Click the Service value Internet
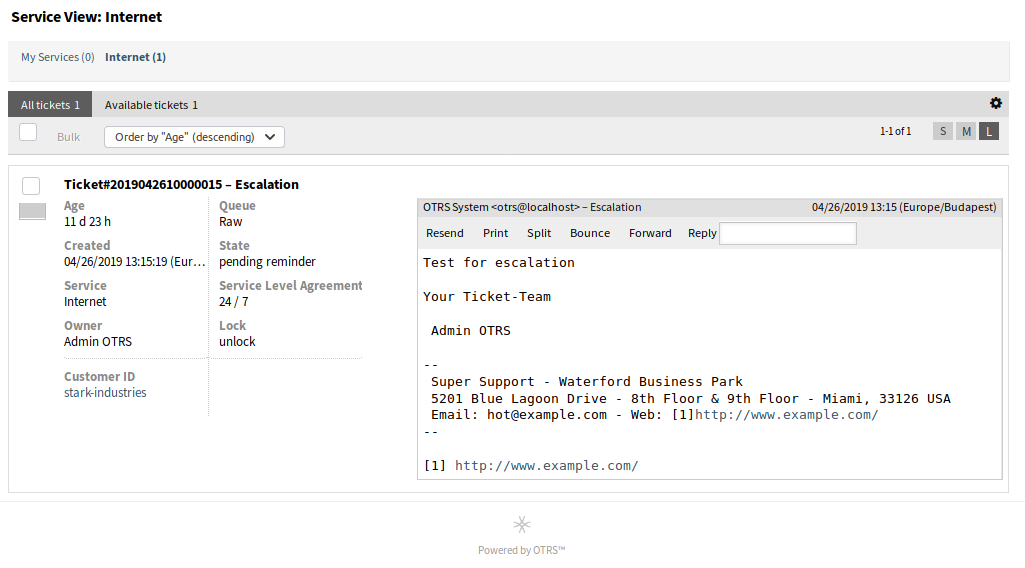Image resolution: width=1025 pixels, height=568 pixels. point(85,301)
